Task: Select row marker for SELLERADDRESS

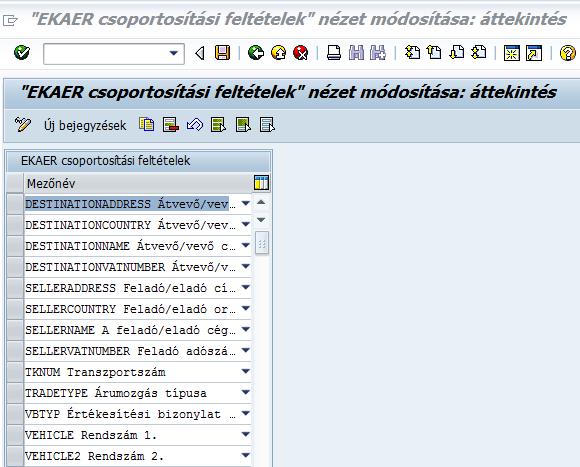Action: tap(15, 288)
